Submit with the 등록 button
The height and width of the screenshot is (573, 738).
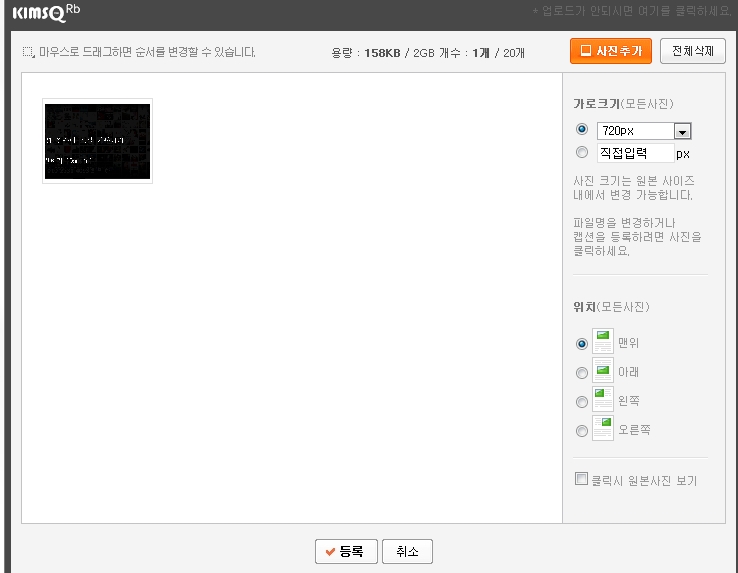[346, 551]
